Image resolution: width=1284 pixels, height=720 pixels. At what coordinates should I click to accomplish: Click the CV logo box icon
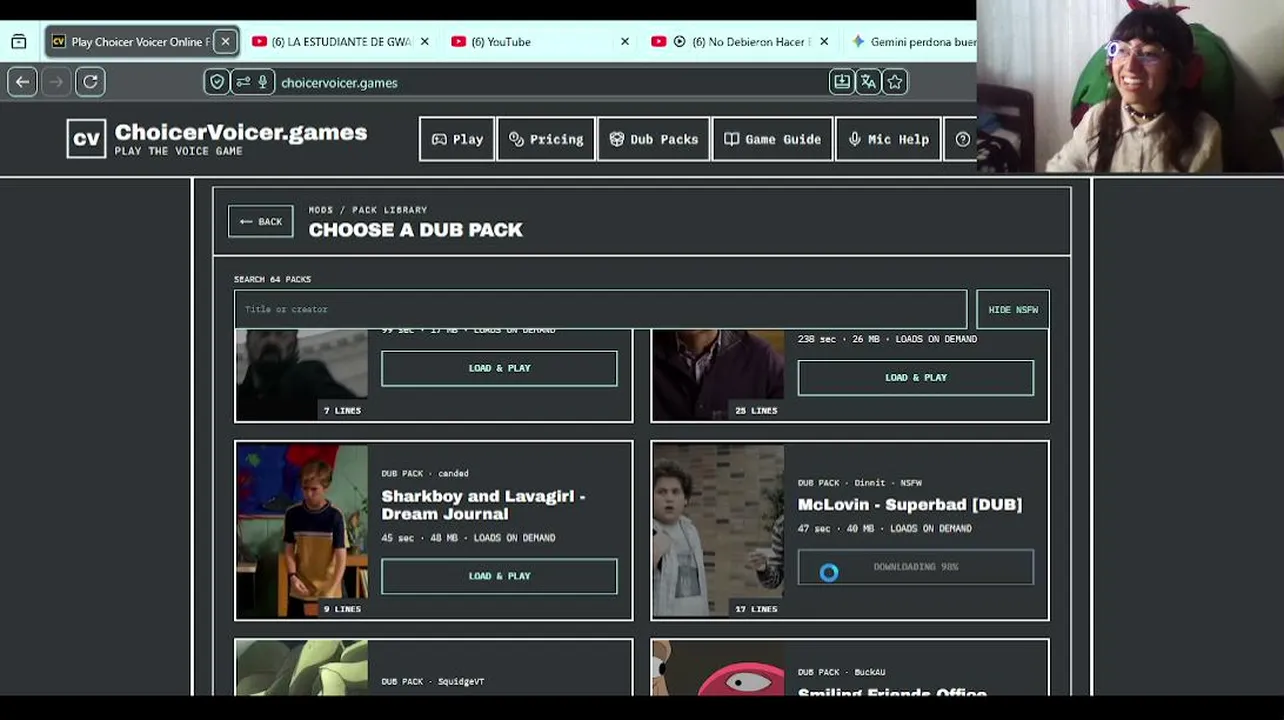tap(86, 139)
